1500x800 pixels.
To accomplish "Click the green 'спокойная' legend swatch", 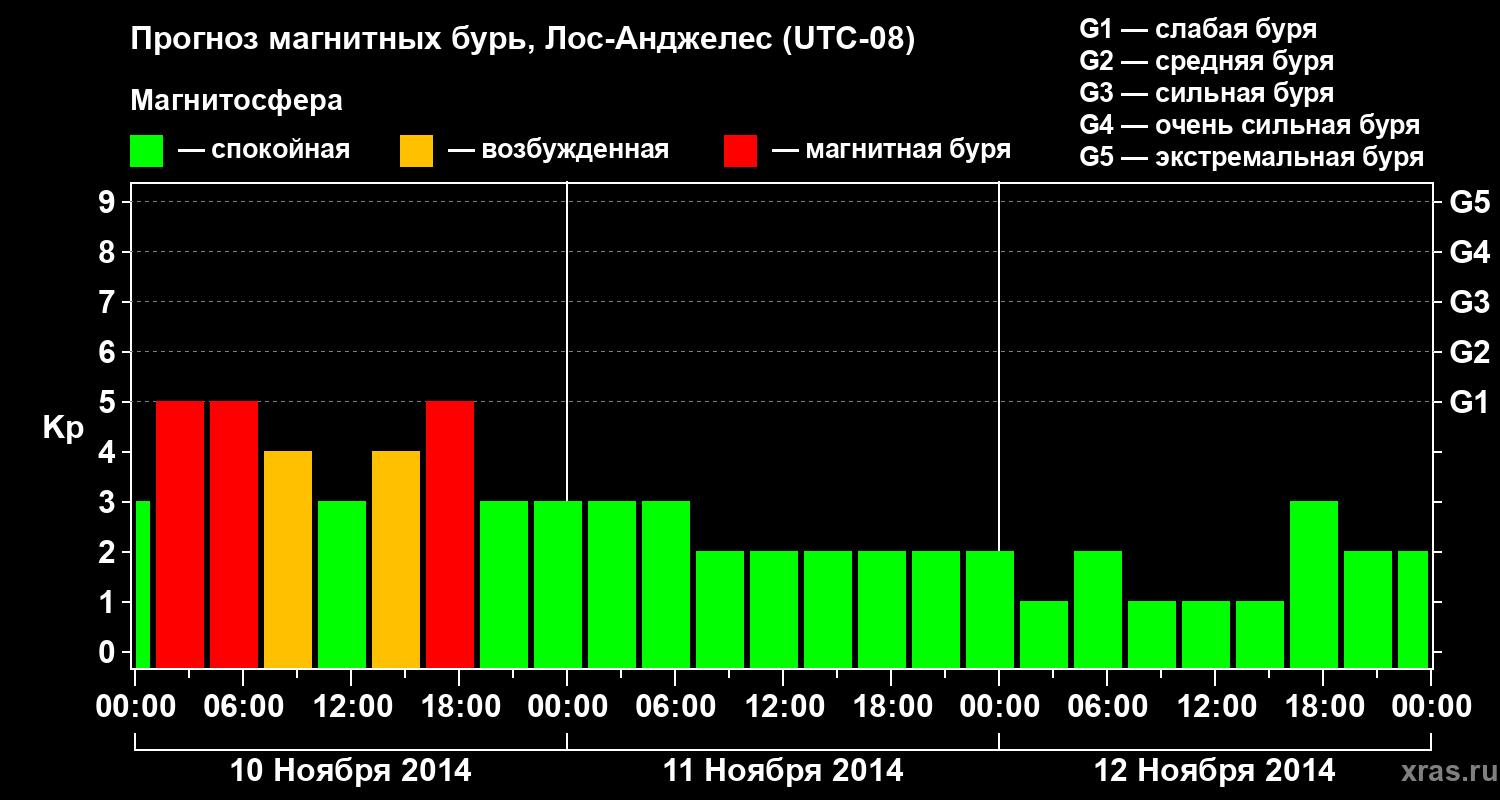I will (x=147, y=151).
